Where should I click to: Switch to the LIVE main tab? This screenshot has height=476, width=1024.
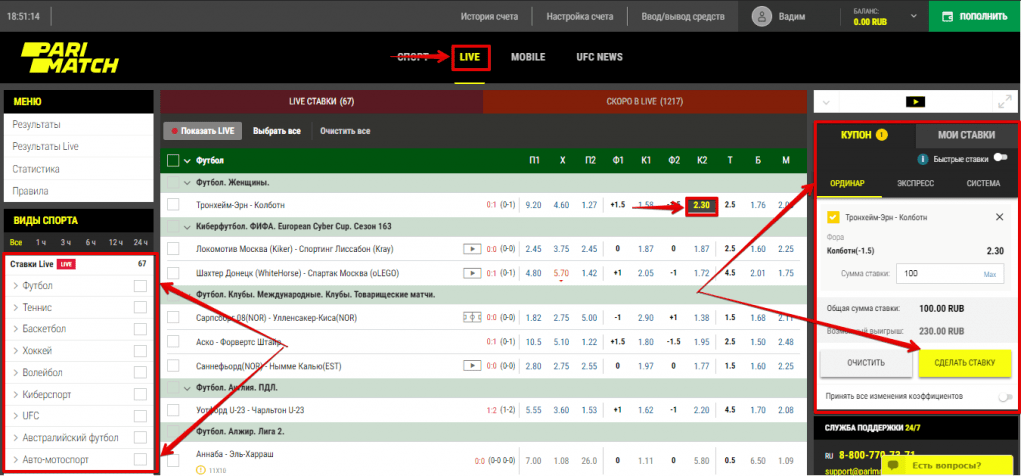(x=470, y=57)
